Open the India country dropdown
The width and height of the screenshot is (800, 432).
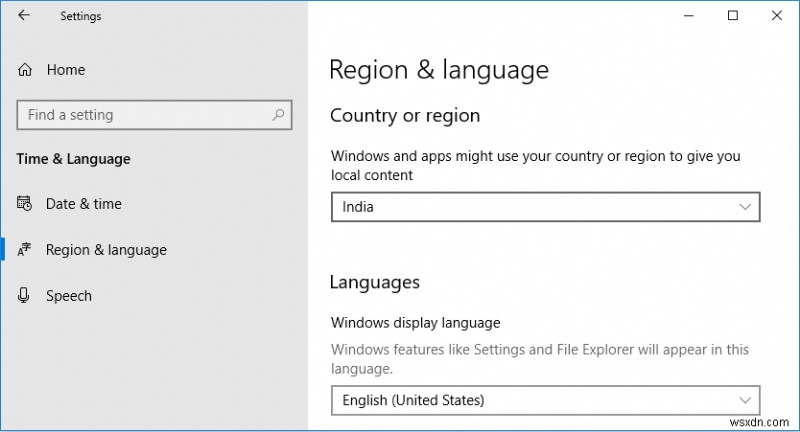point(545,207)
